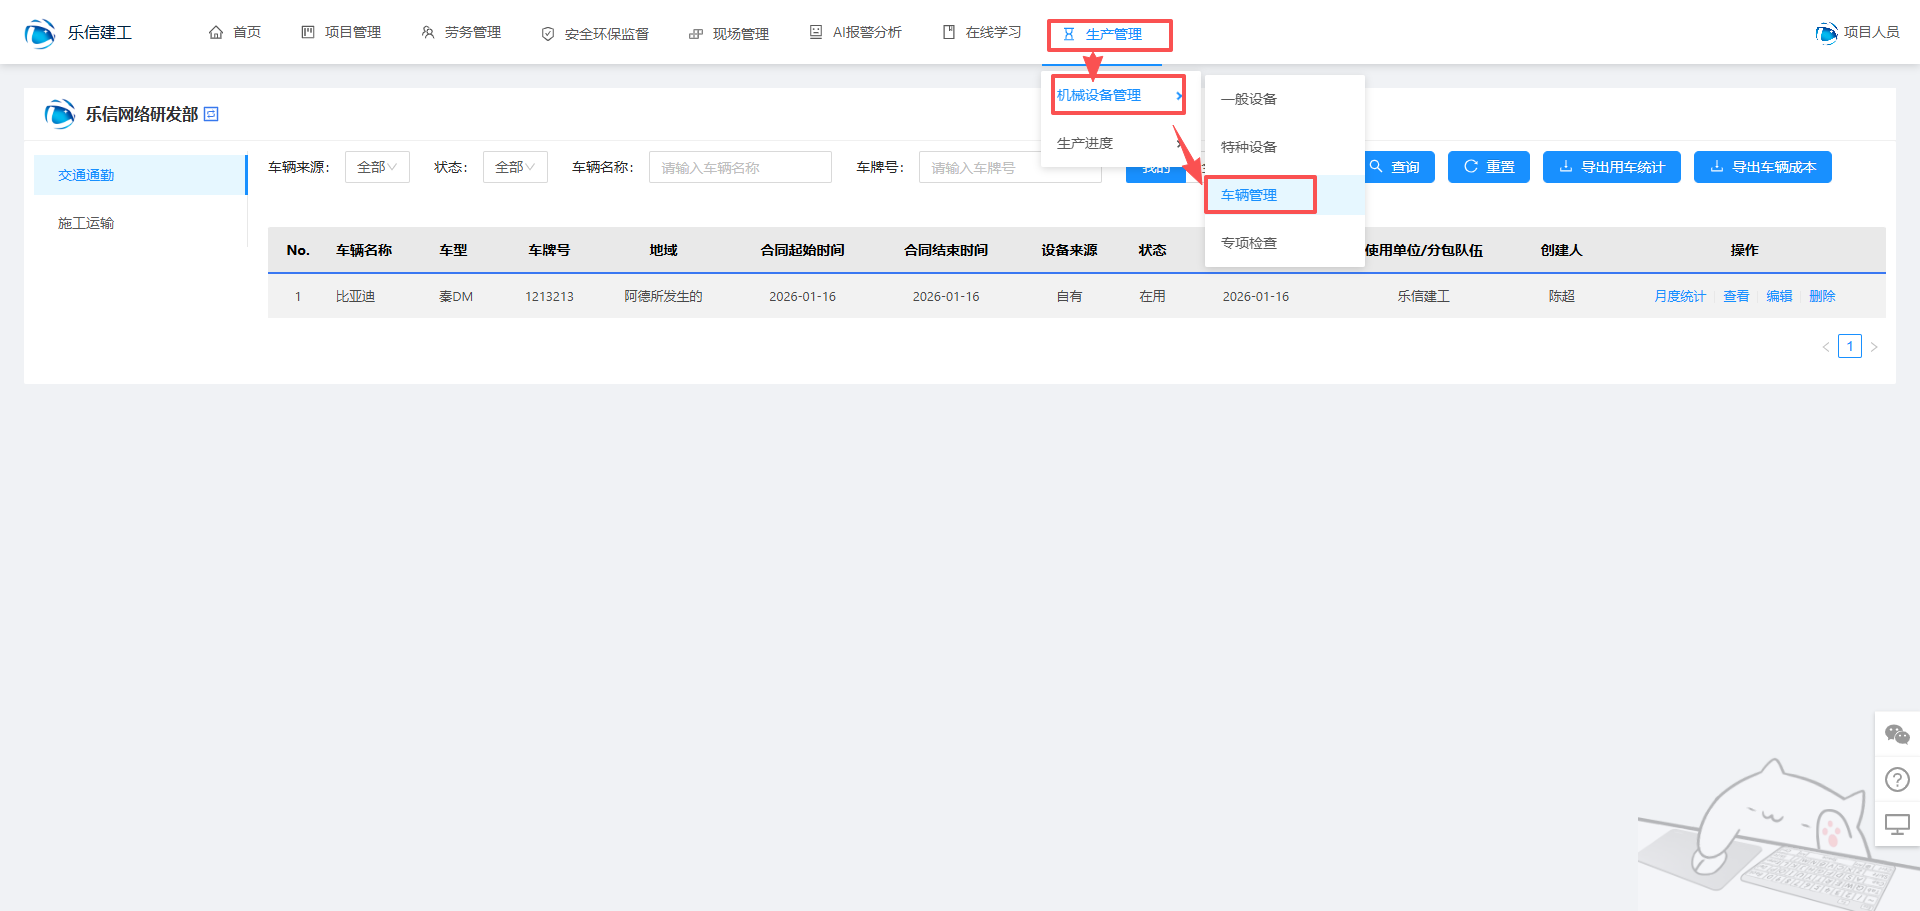Click the monitor screen icon at right edge
Image resolution: width=1920 pixels, height=911 pixels.
point(1897,824)
